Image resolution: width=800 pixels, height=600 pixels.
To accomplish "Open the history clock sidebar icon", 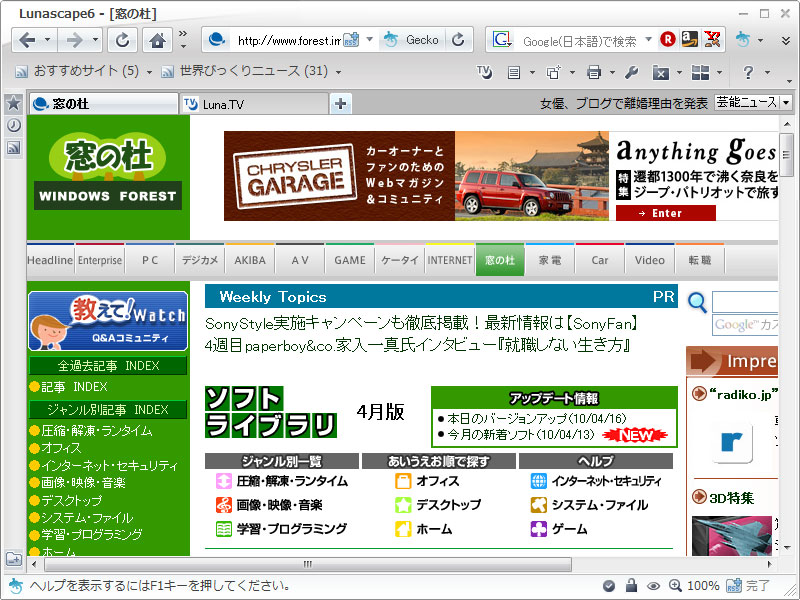I will (13, 125).
